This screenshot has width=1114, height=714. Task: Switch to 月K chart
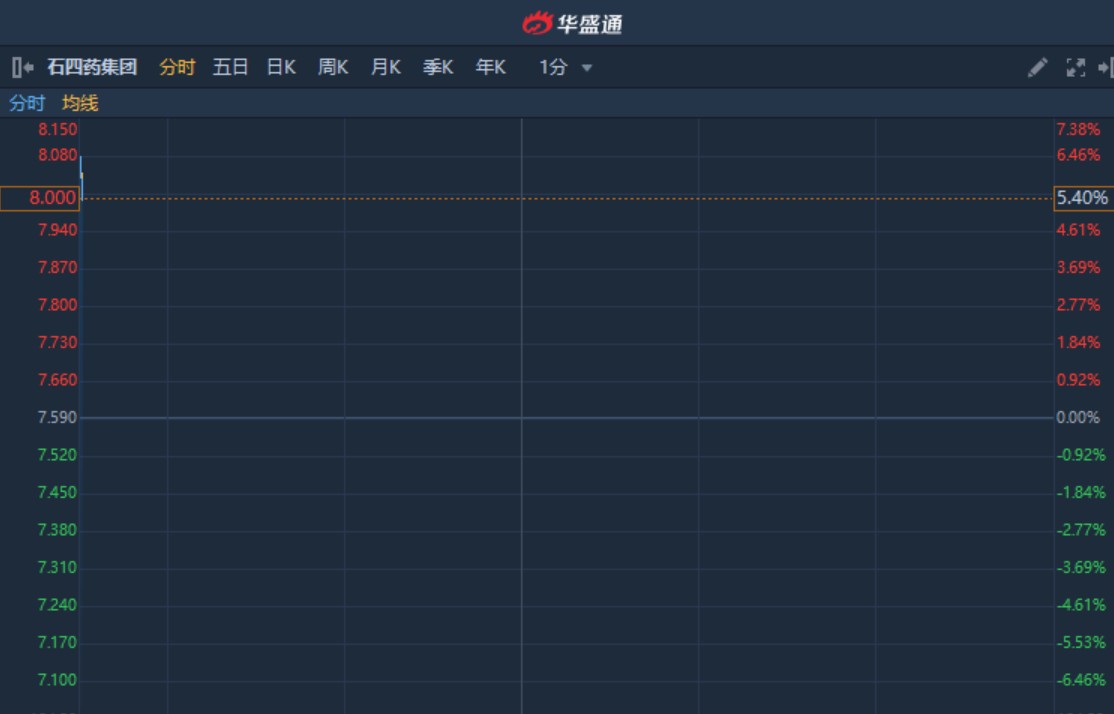(386, 67)
